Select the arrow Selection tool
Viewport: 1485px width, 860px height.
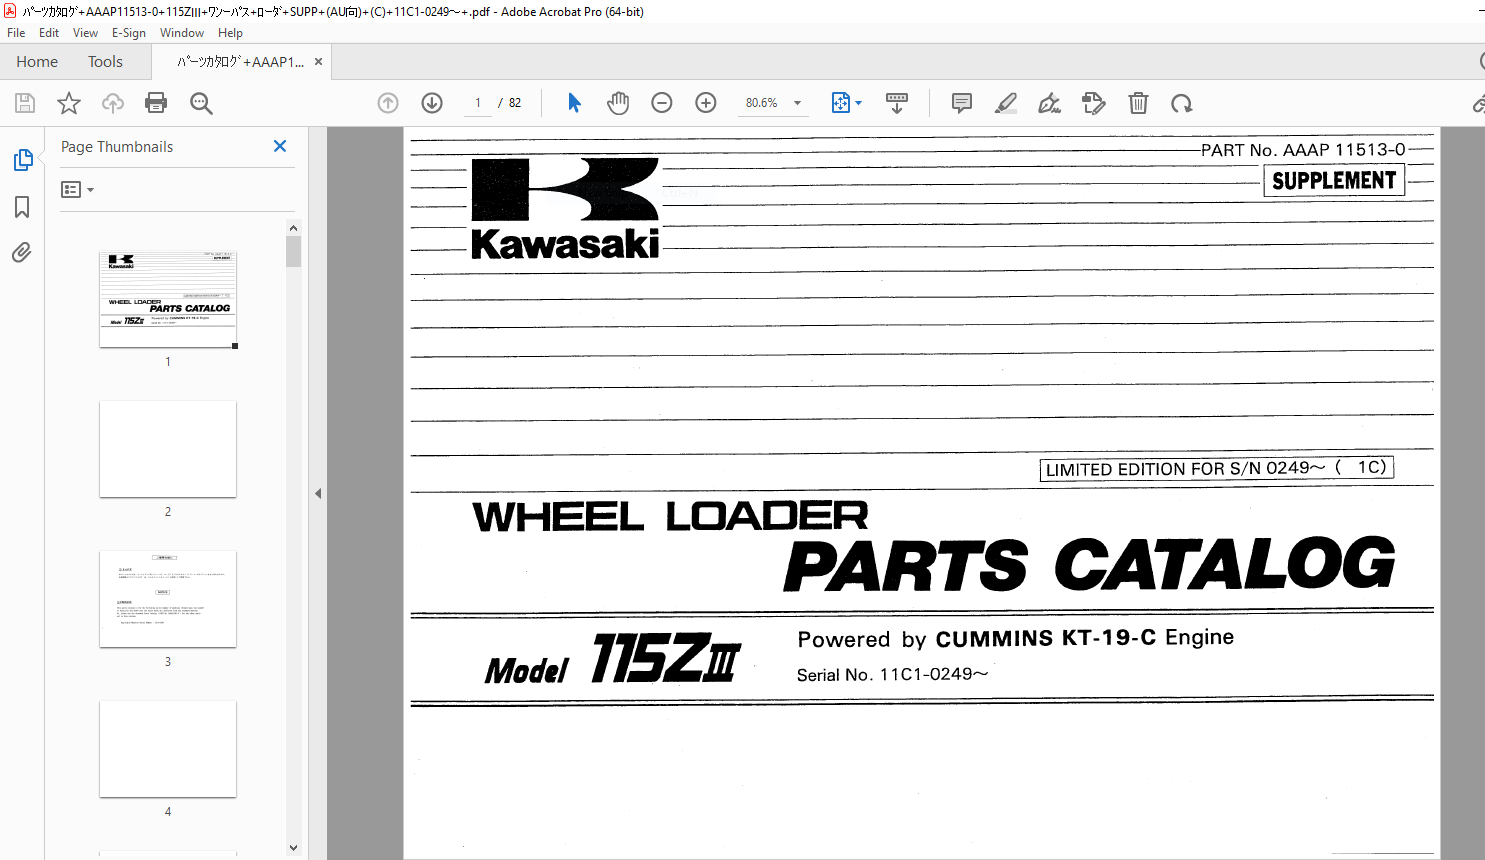point(574,103)
